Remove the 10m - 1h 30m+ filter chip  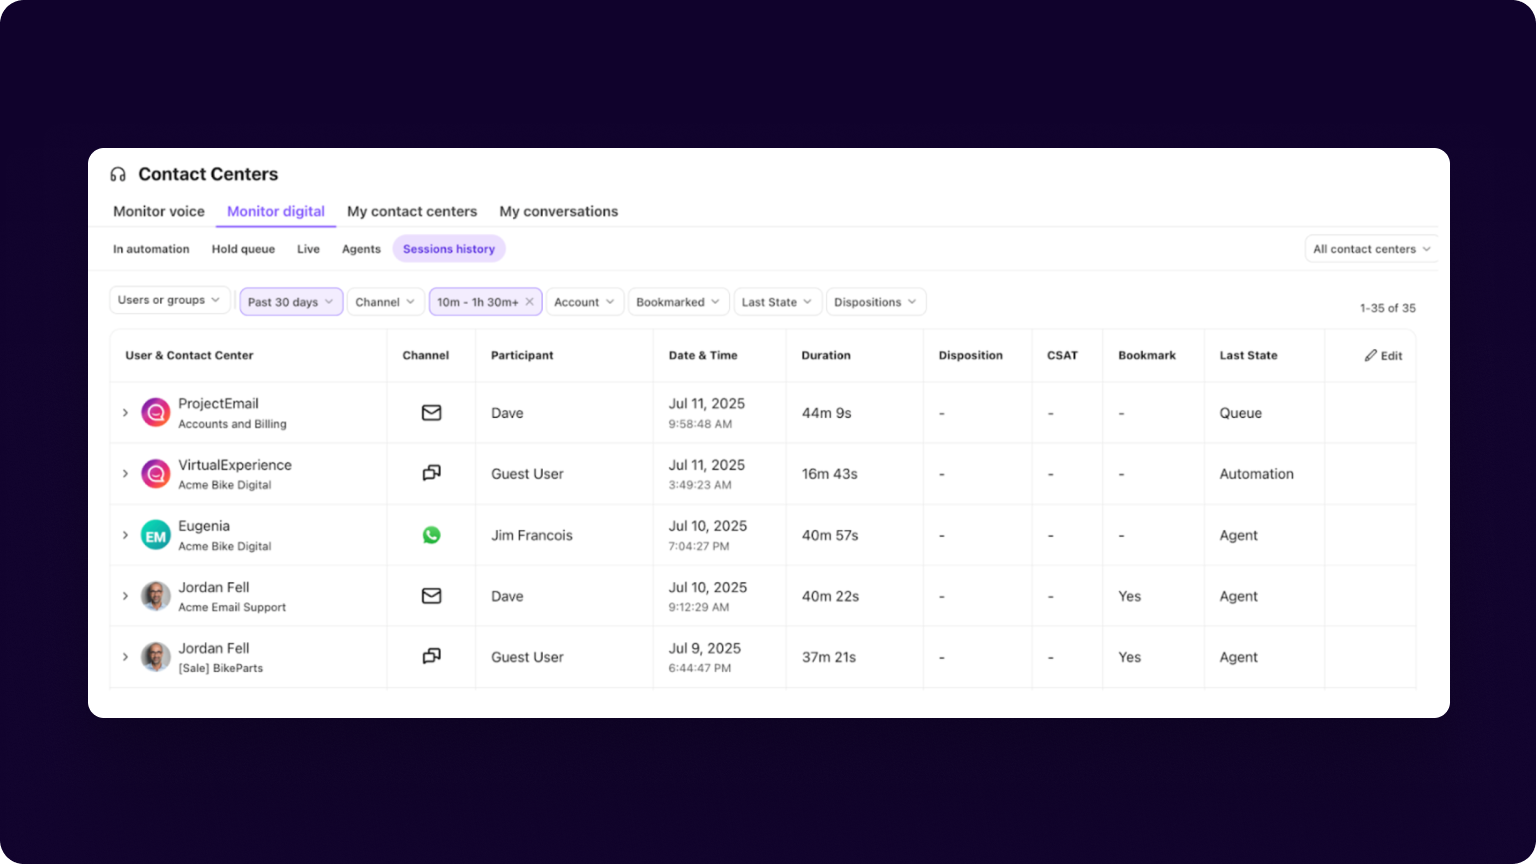pyautogui.click(x=528, y=301)
